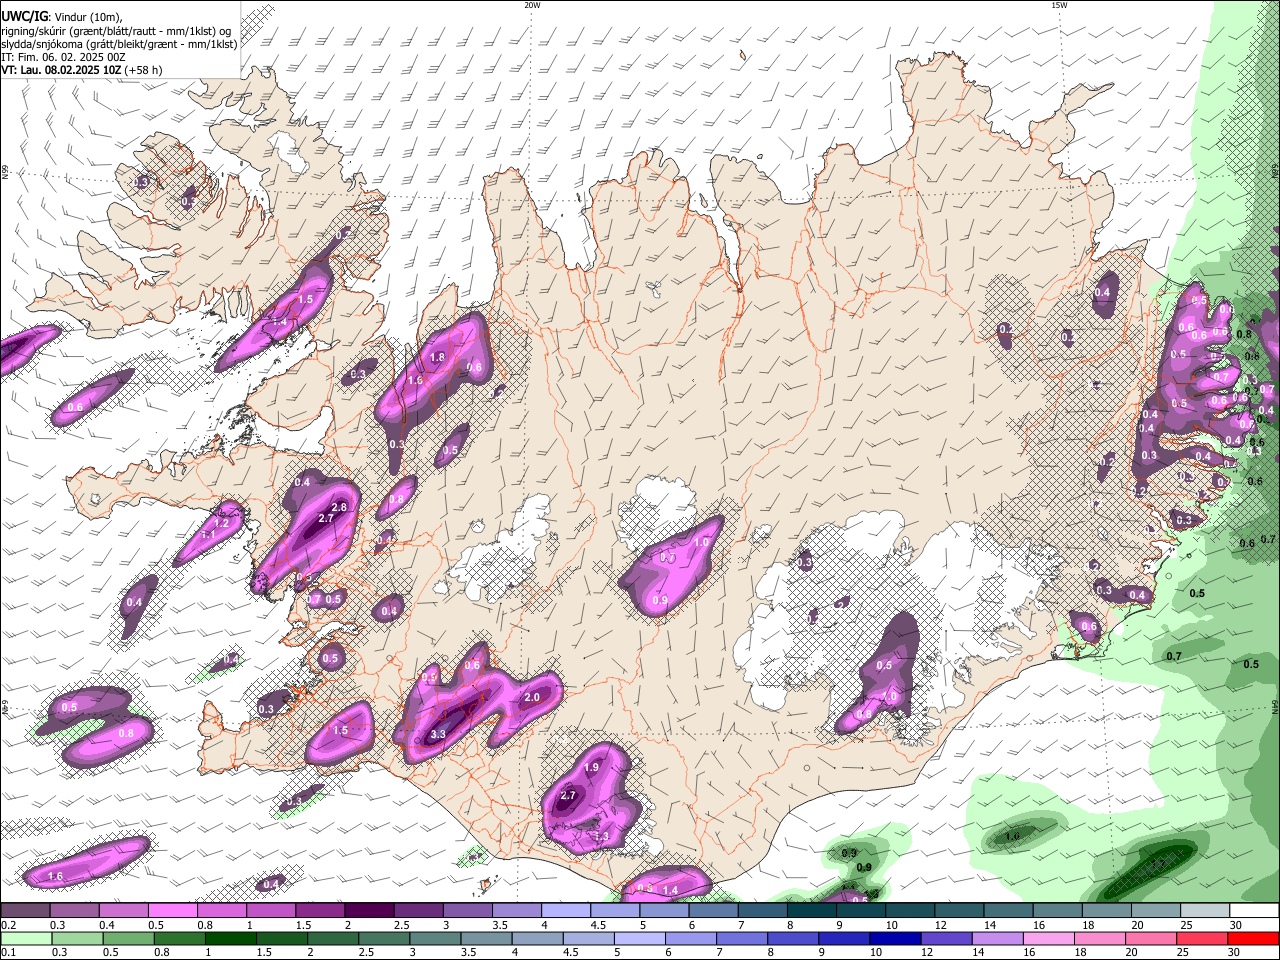Click the 'IT: Fim. 06. 02. 2025 00Z' line
Viewport: 1280px width, 960px height.
63,57
